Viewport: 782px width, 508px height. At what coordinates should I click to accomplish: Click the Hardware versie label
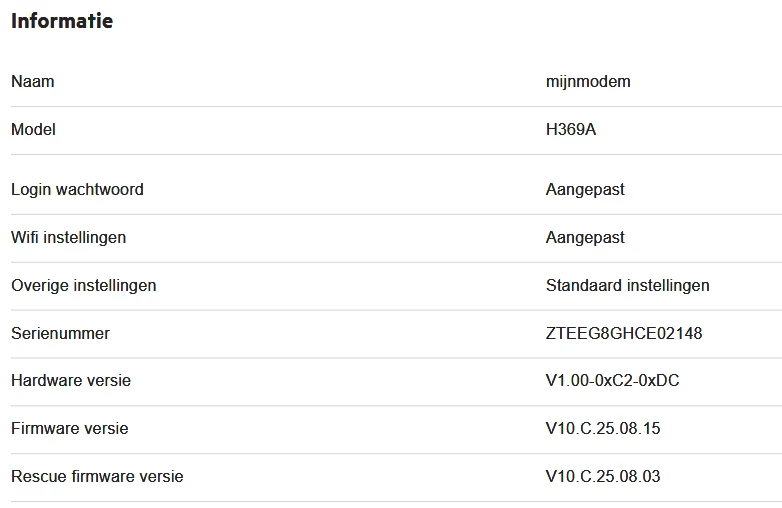tap(71, 380)
